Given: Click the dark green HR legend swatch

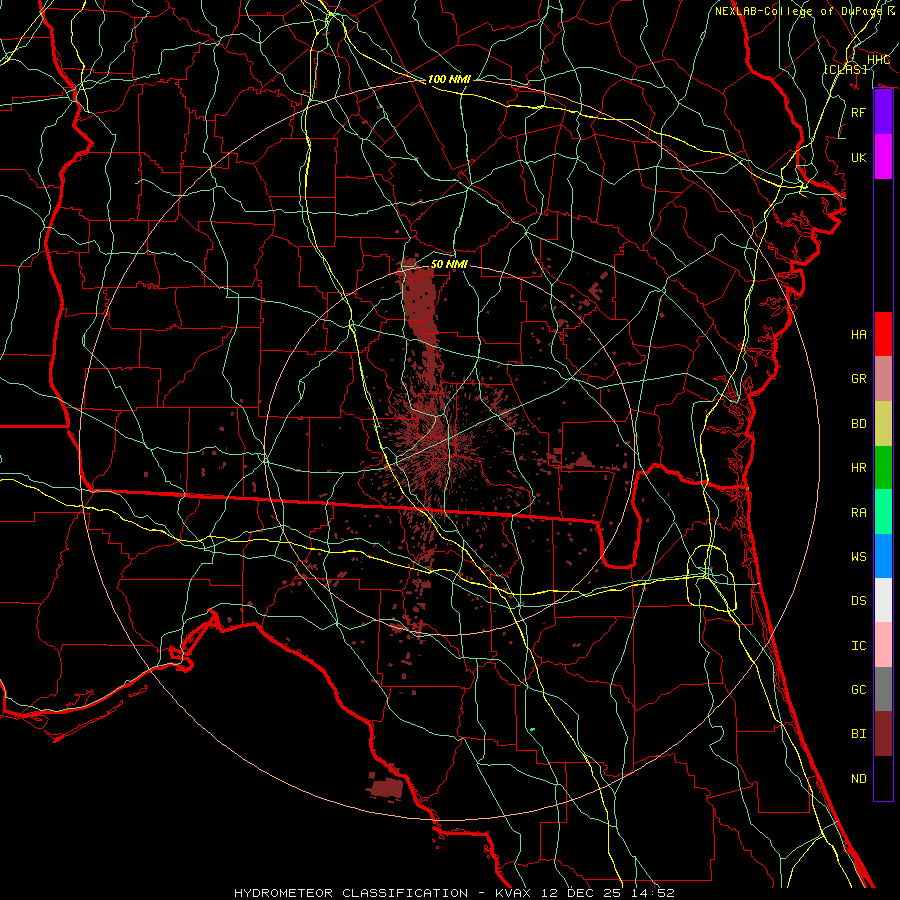Looking at the screenshot, I should 883,467.
